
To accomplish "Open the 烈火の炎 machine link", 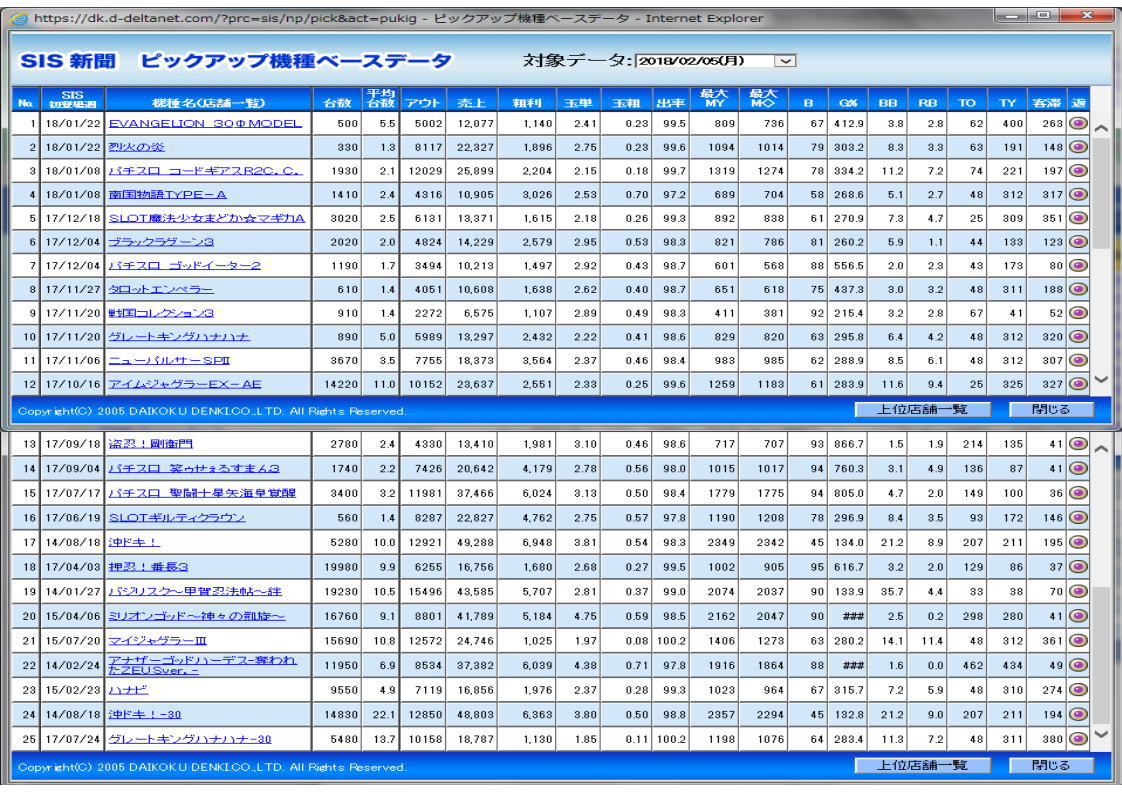I will point(136,147).
